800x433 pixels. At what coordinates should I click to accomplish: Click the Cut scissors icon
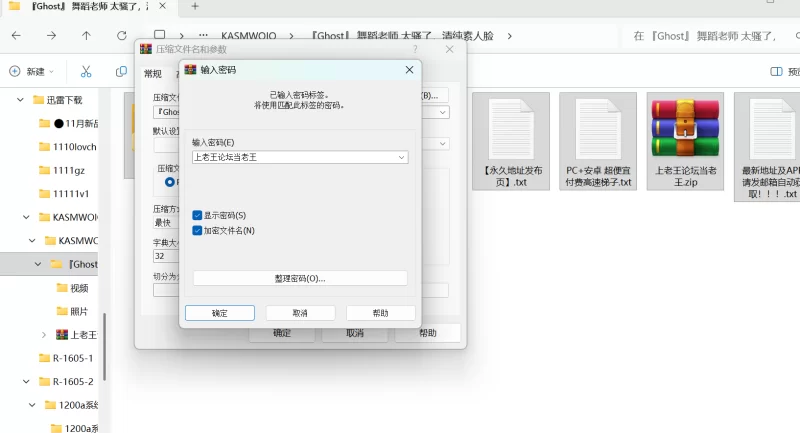pyautogui.click(x=86, y=71)
